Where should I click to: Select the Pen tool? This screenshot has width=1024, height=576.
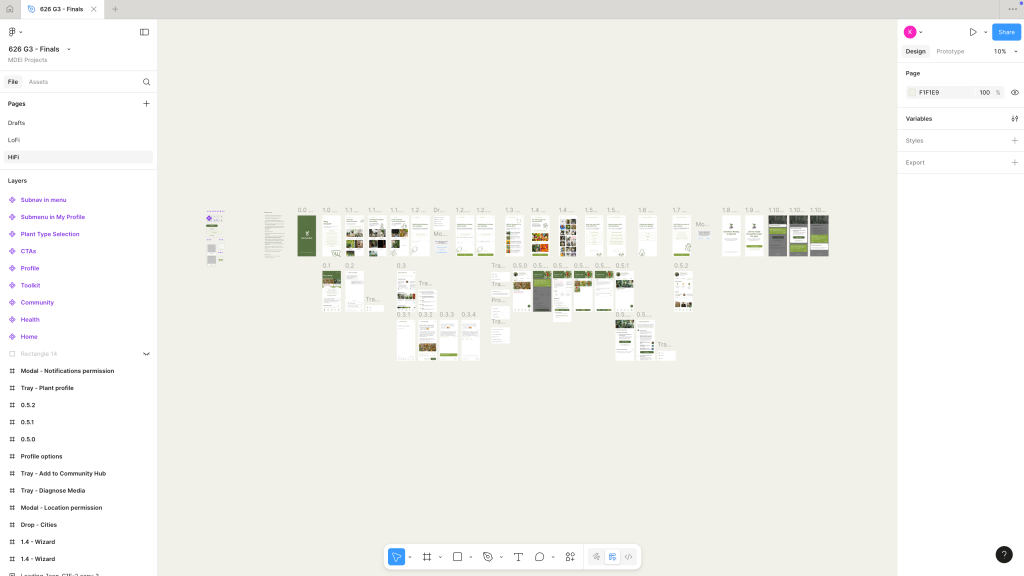(x=488, y=557)
